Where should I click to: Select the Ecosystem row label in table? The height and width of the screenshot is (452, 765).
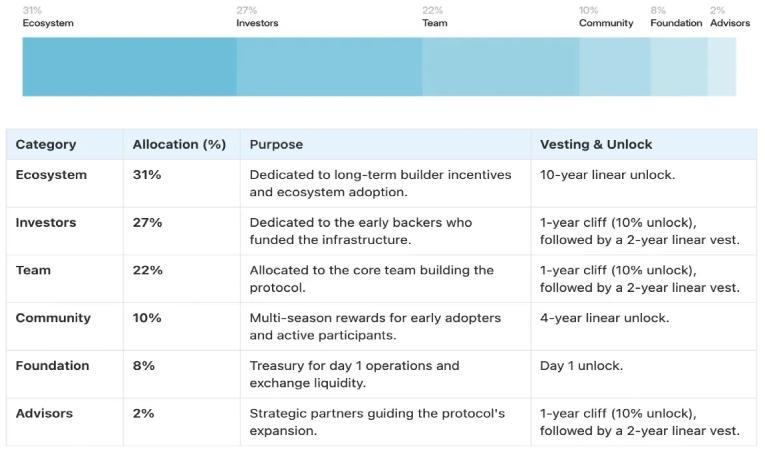pyautogui.click(x=51, y=175)
